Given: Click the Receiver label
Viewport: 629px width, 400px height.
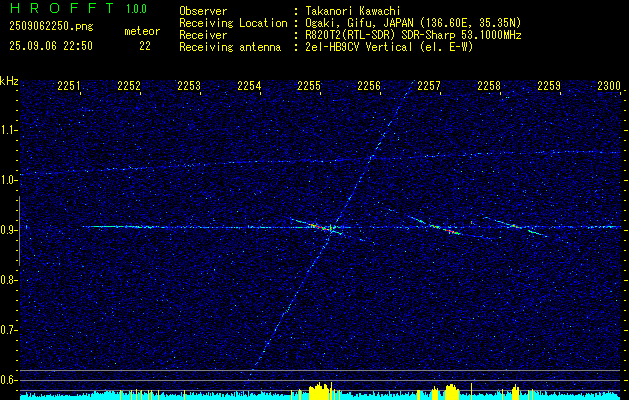Looking at the screenshot, I should point(203,35).
